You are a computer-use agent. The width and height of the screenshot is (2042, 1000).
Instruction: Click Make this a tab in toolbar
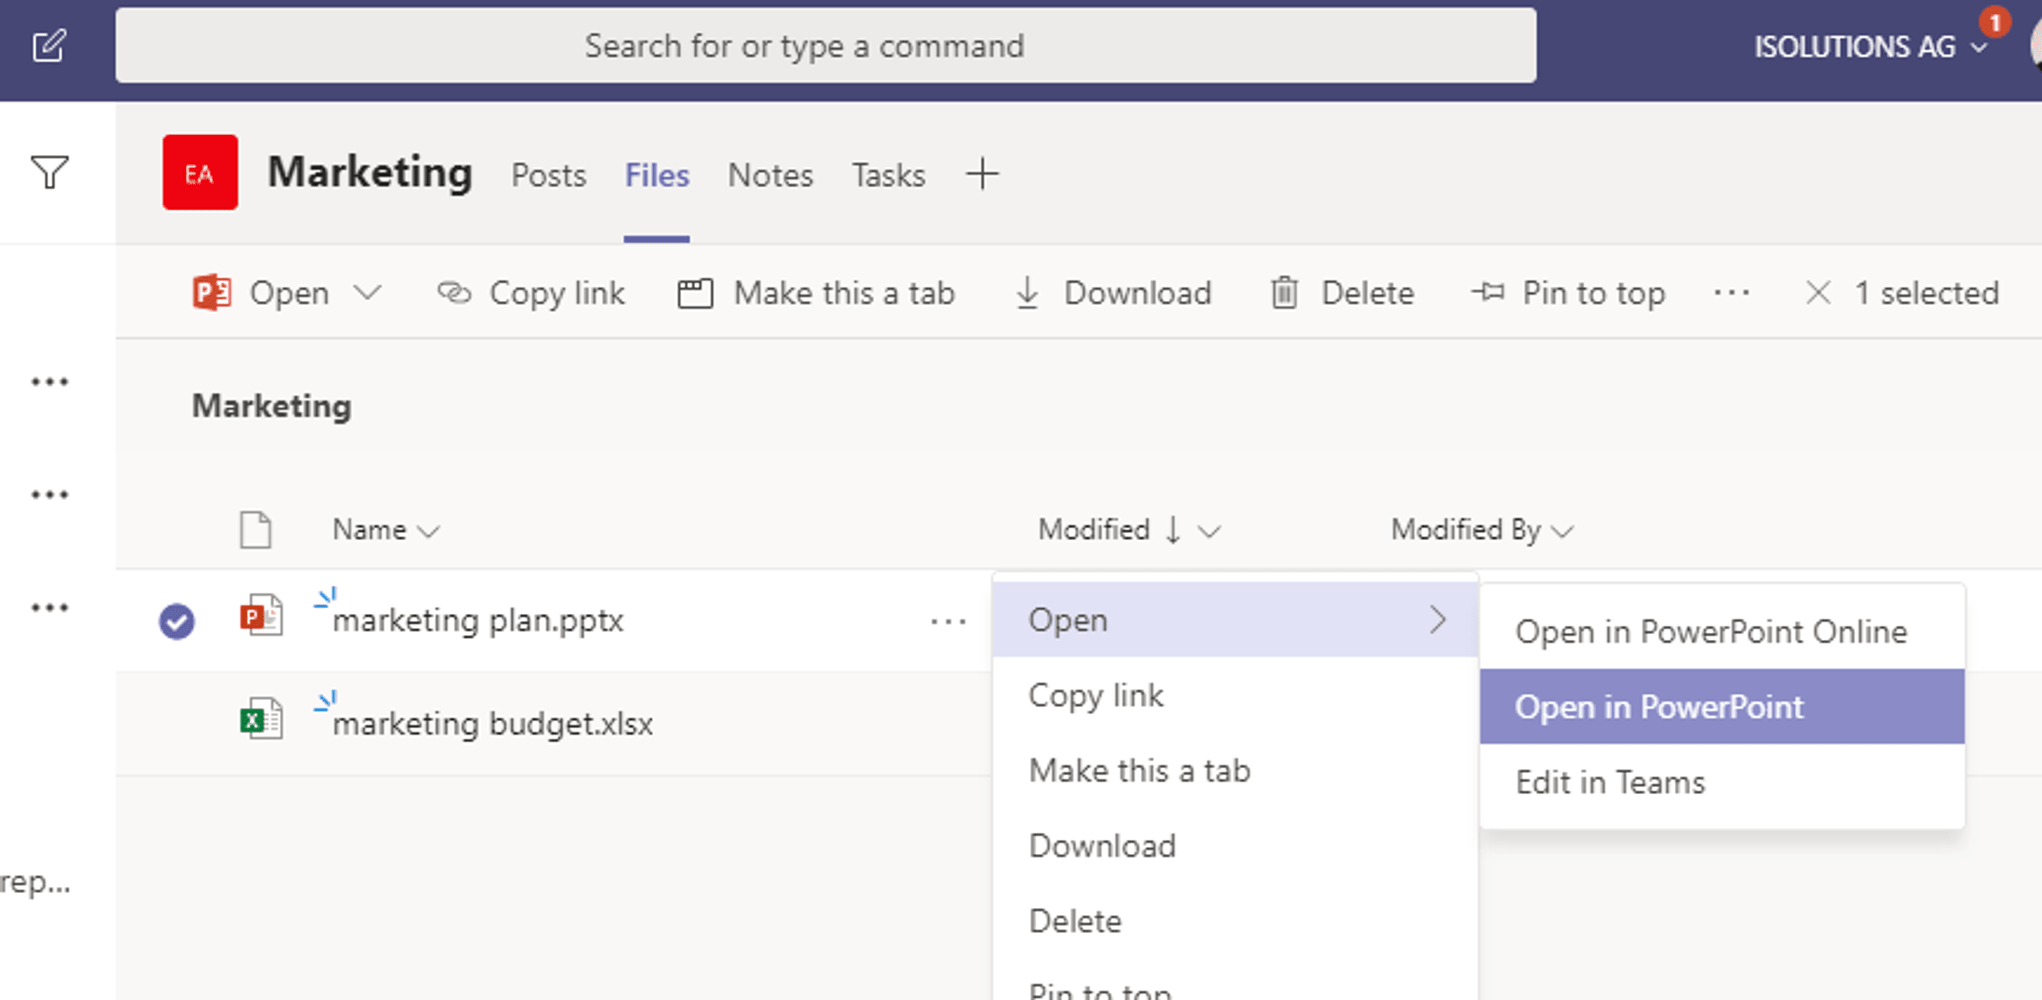844,293
